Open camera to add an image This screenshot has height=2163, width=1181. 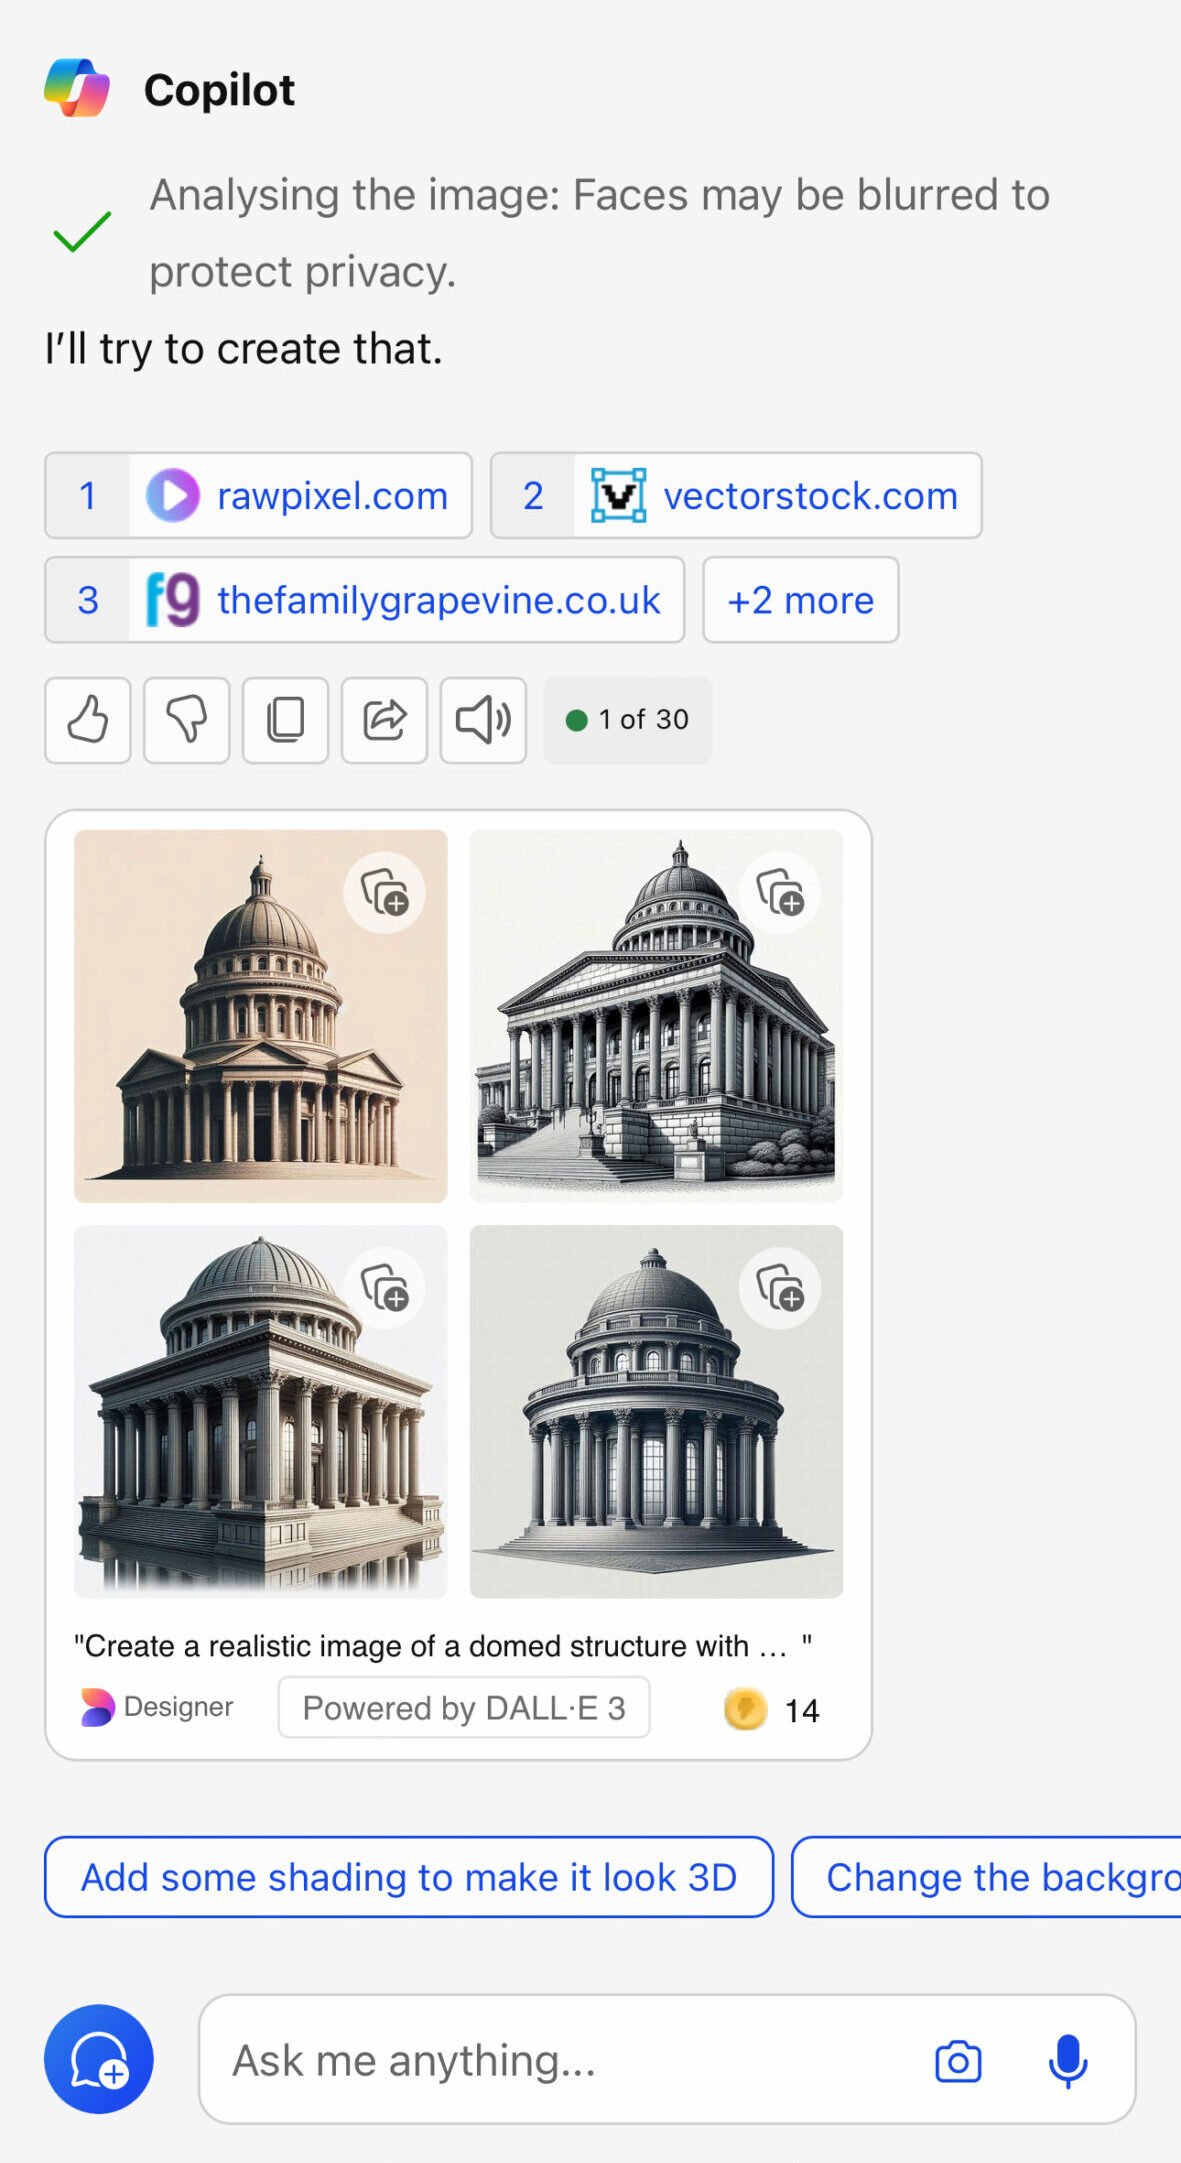(x=958, y=2061)
